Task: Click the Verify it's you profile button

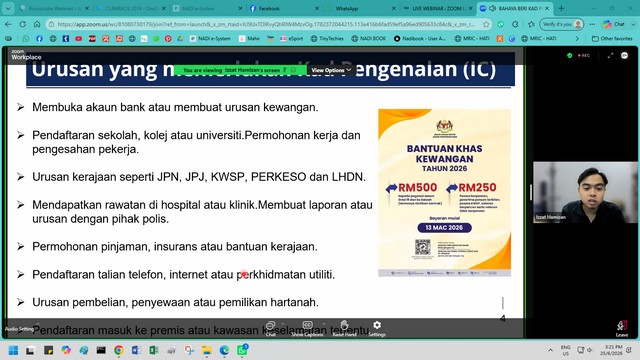Action: pyautogui.click(x=561, y=24)
